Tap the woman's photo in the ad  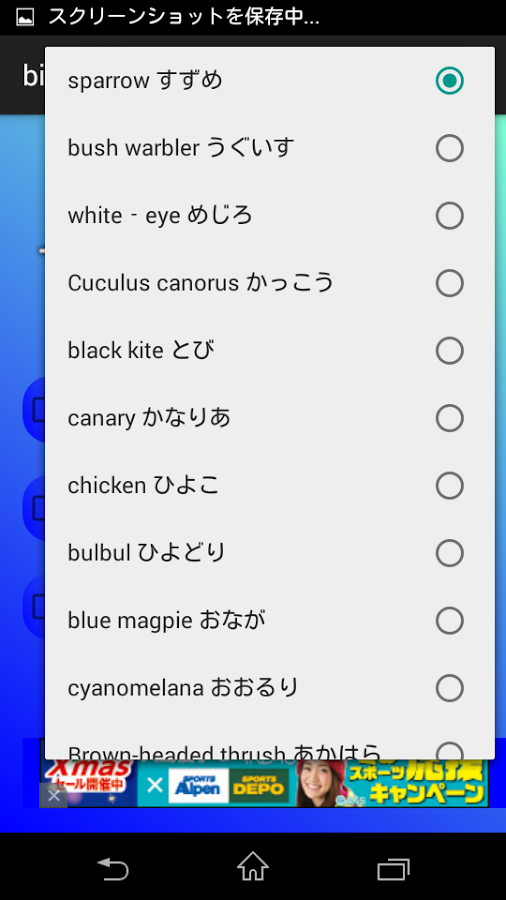320,783
